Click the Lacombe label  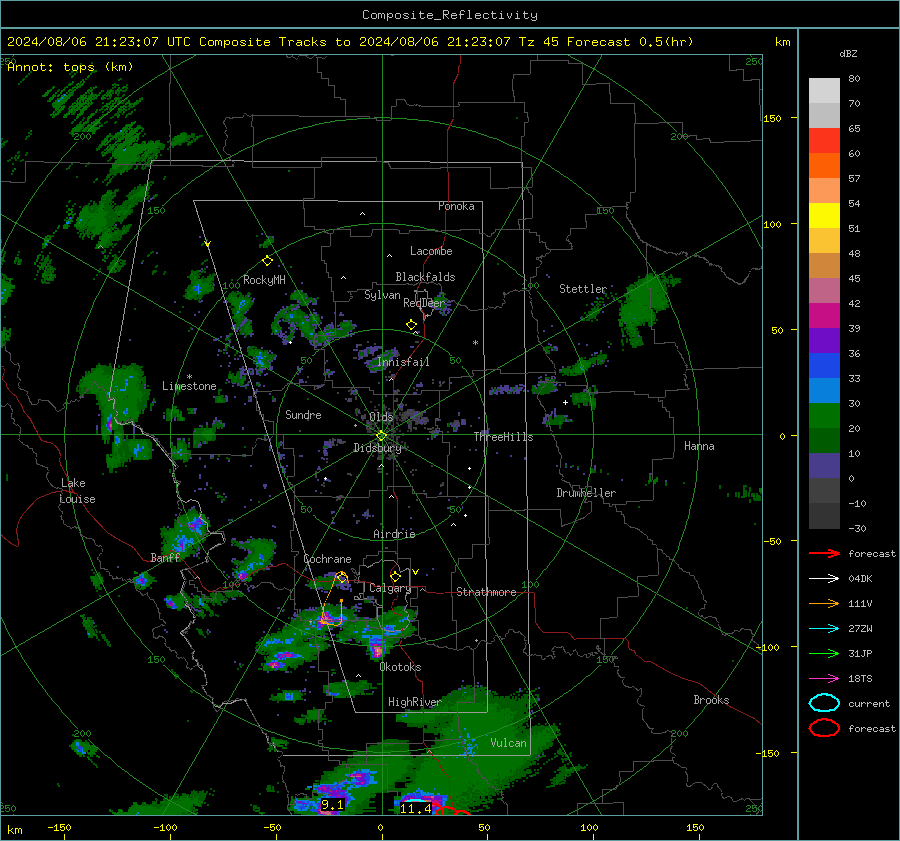431,251
